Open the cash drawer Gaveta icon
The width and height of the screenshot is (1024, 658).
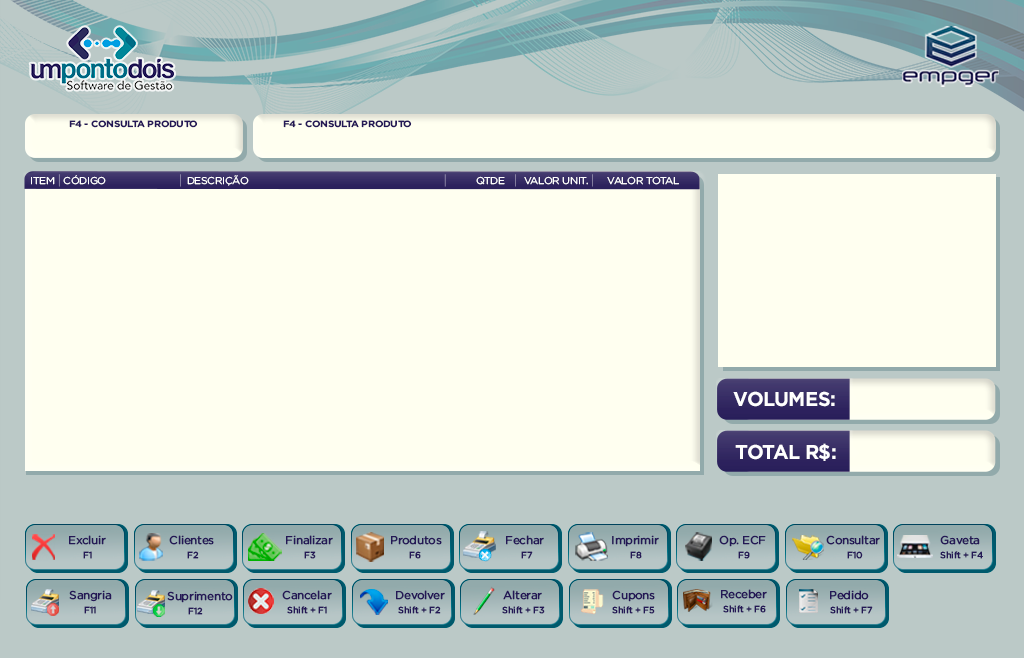pyautogui.click(x=915, y=547)
